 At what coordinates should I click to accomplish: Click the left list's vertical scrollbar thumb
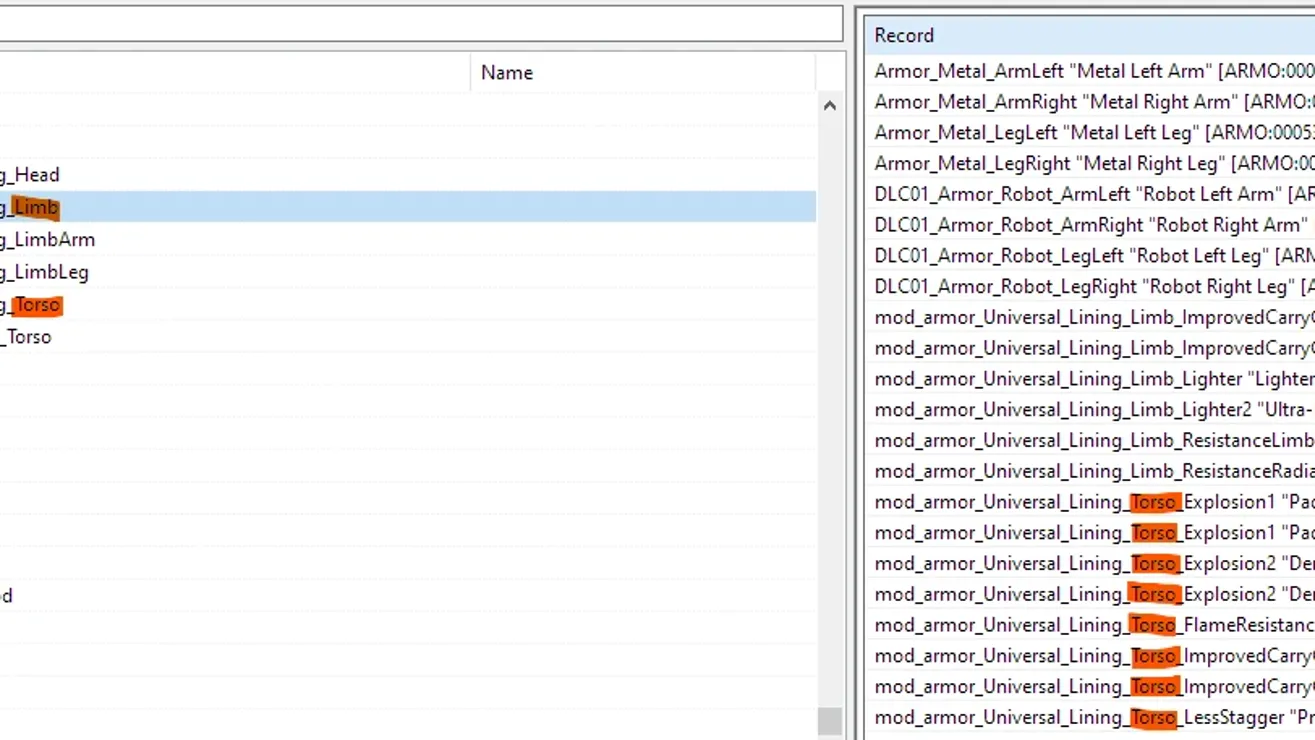(829, 720)
